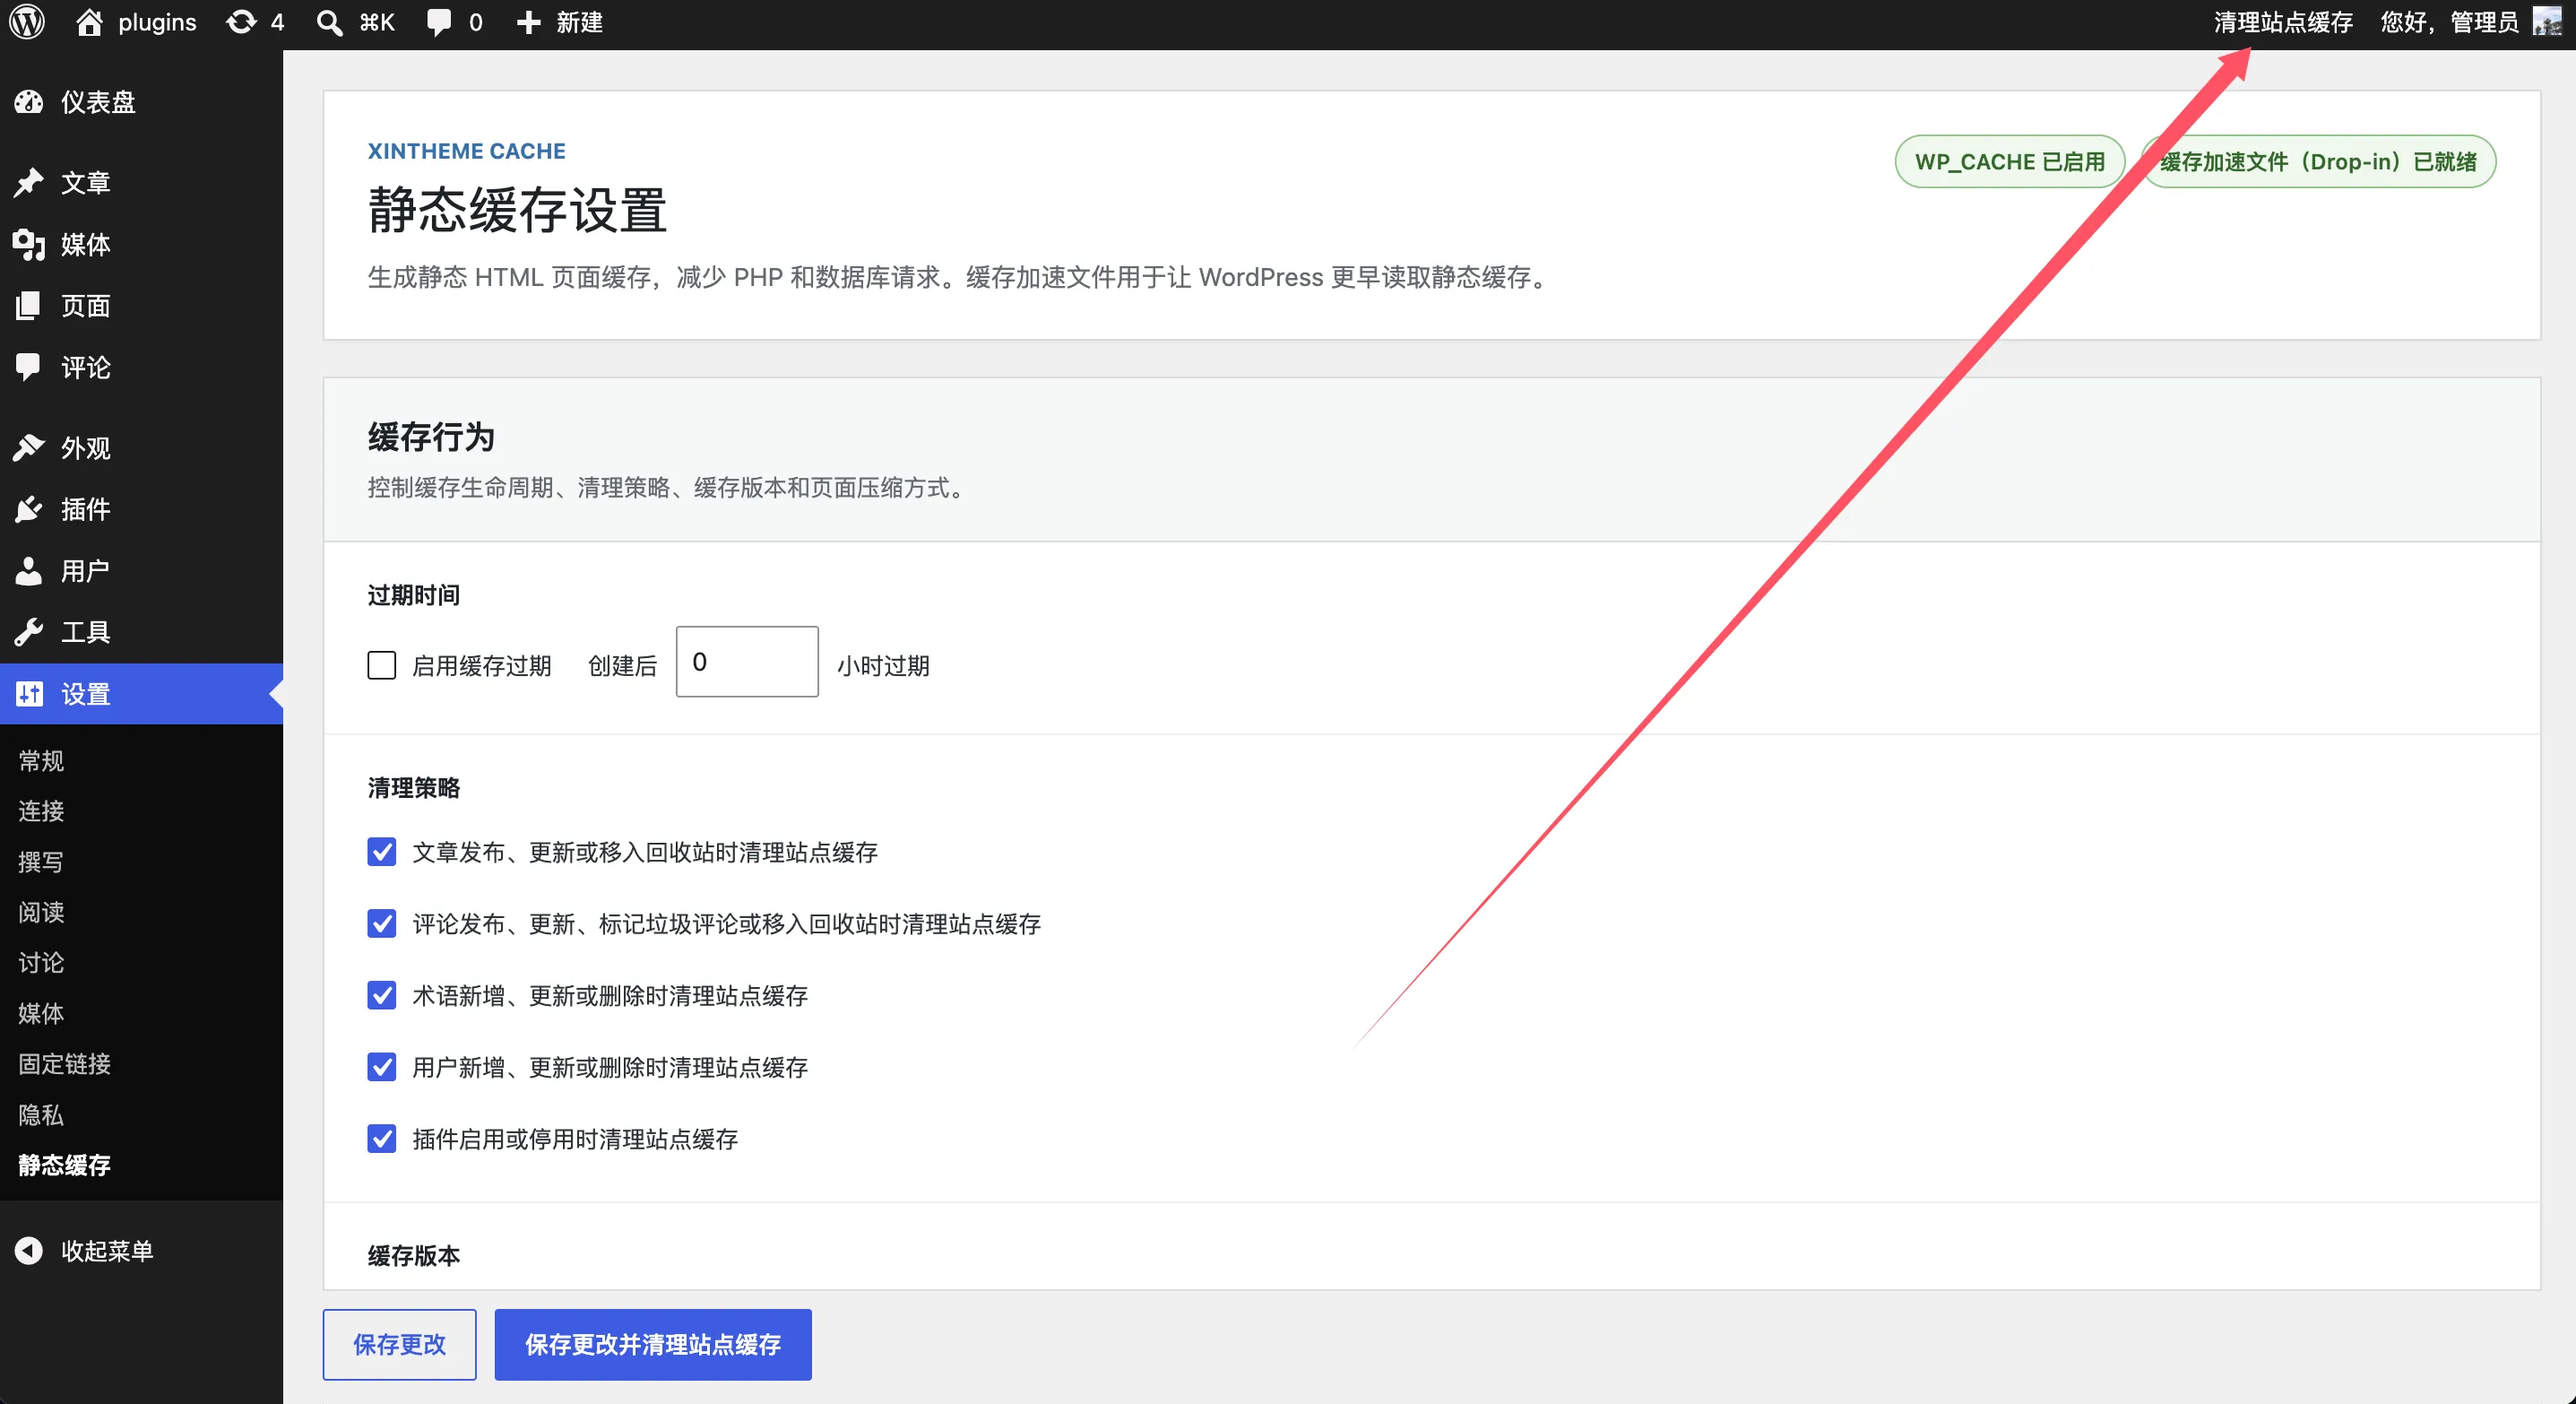Uncheck 文章发布、更新或移入回收站时清理站点缓存
The width and height of the screenshot is (2576, 1404).
point(382,852)
